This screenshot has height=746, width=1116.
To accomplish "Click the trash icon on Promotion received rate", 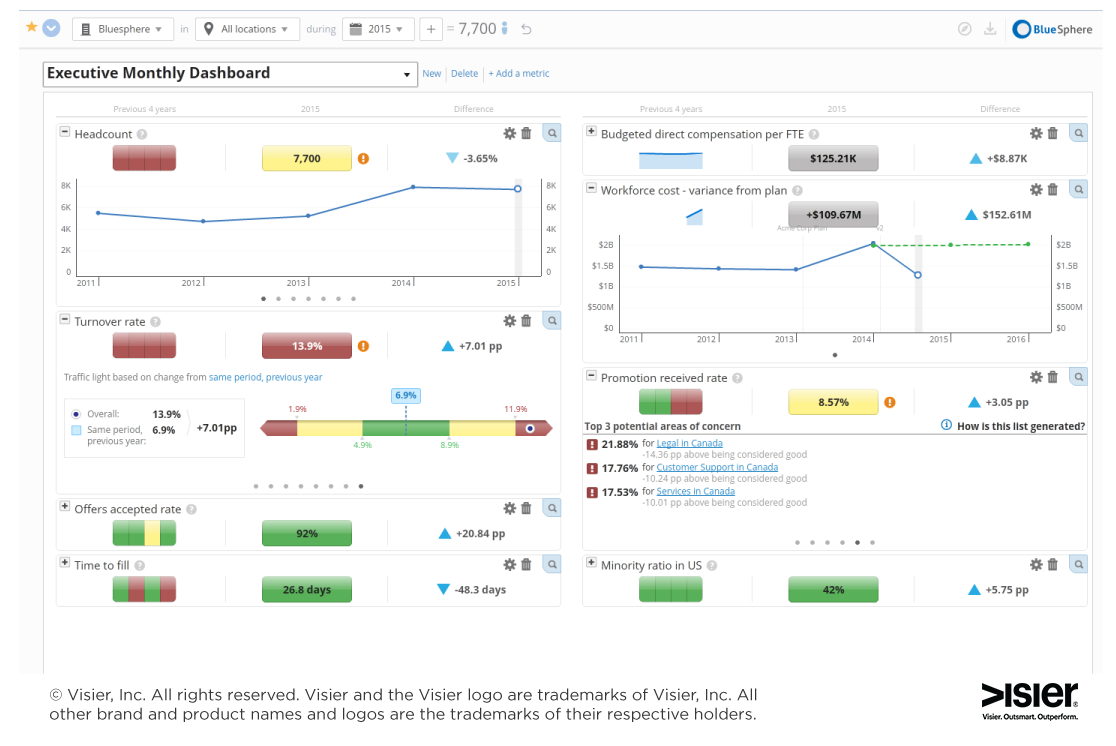I will click(1052, 376).
